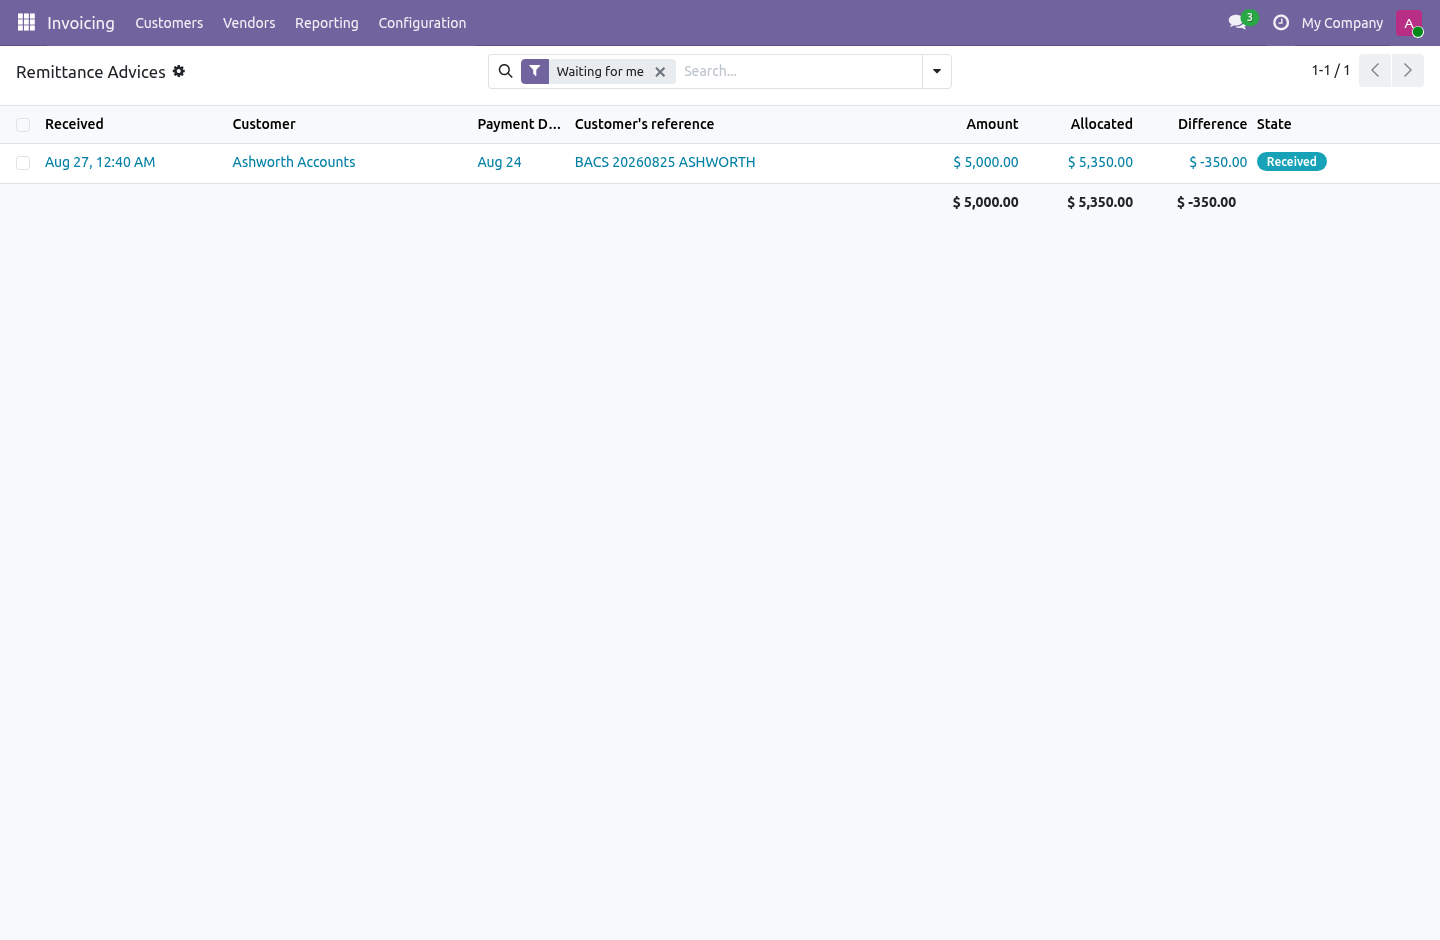Sort by the Difference column header
This screenshot has height=940, width=1440.
pyautogui.click(x=1212, y=124)
